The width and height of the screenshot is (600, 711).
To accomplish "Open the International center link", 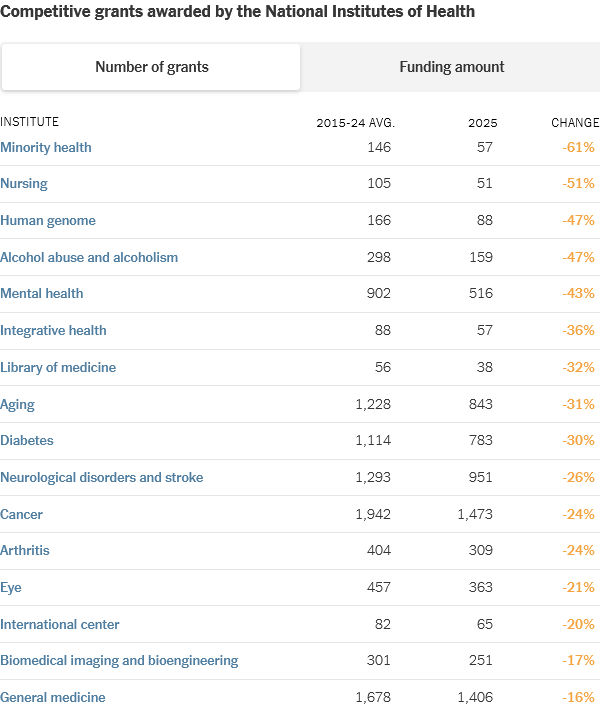I will click(60, 624).
